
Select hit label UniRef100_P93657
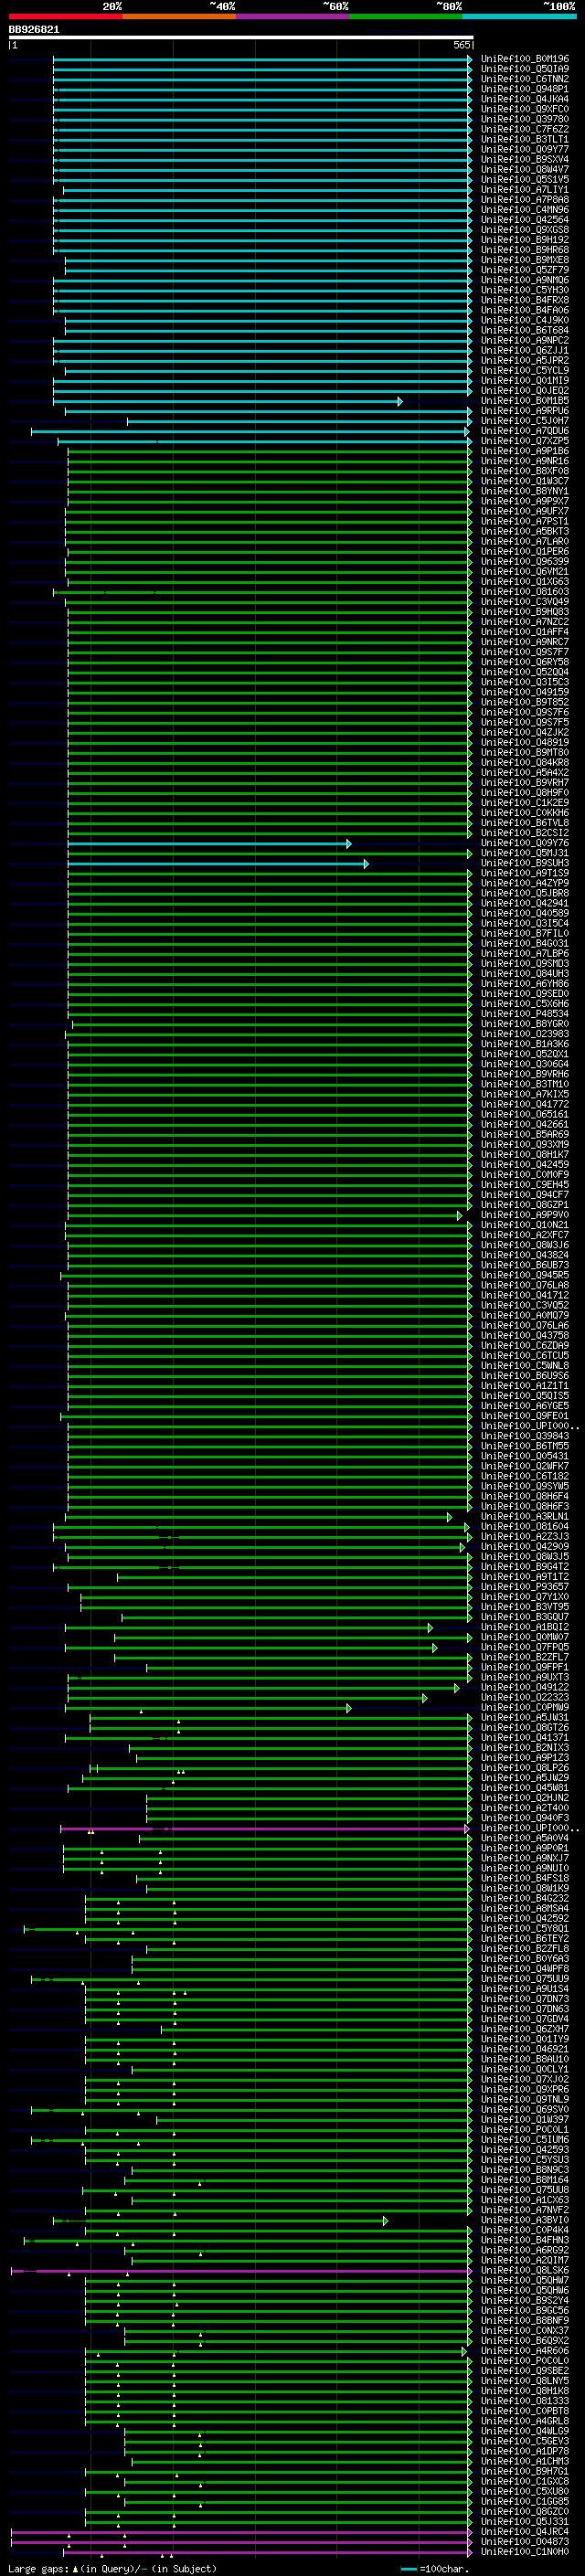(525, 1586)
